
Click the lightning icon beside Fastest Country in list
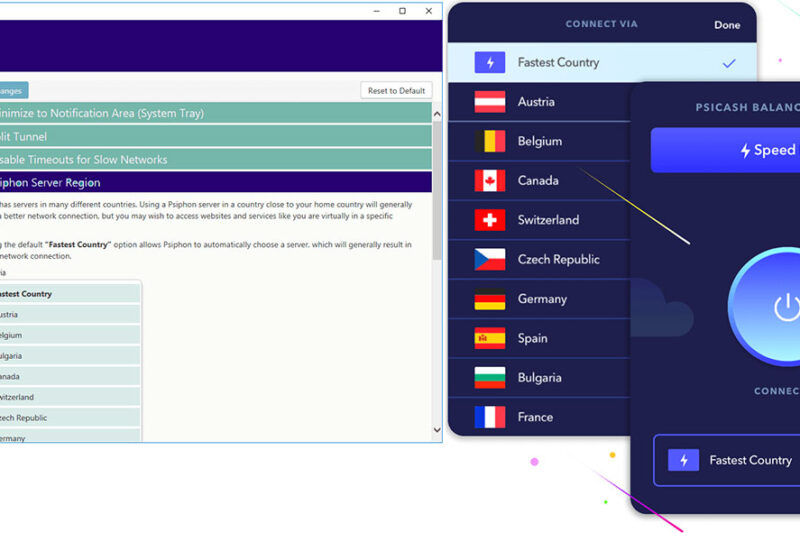pyautogui.click(x=489, y=62)
